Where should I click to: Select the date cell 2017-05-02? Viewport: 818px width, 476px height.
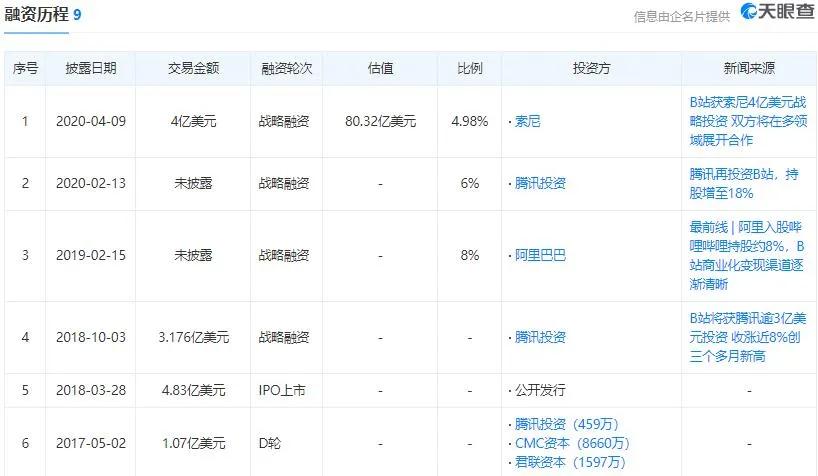click(91, 443)
